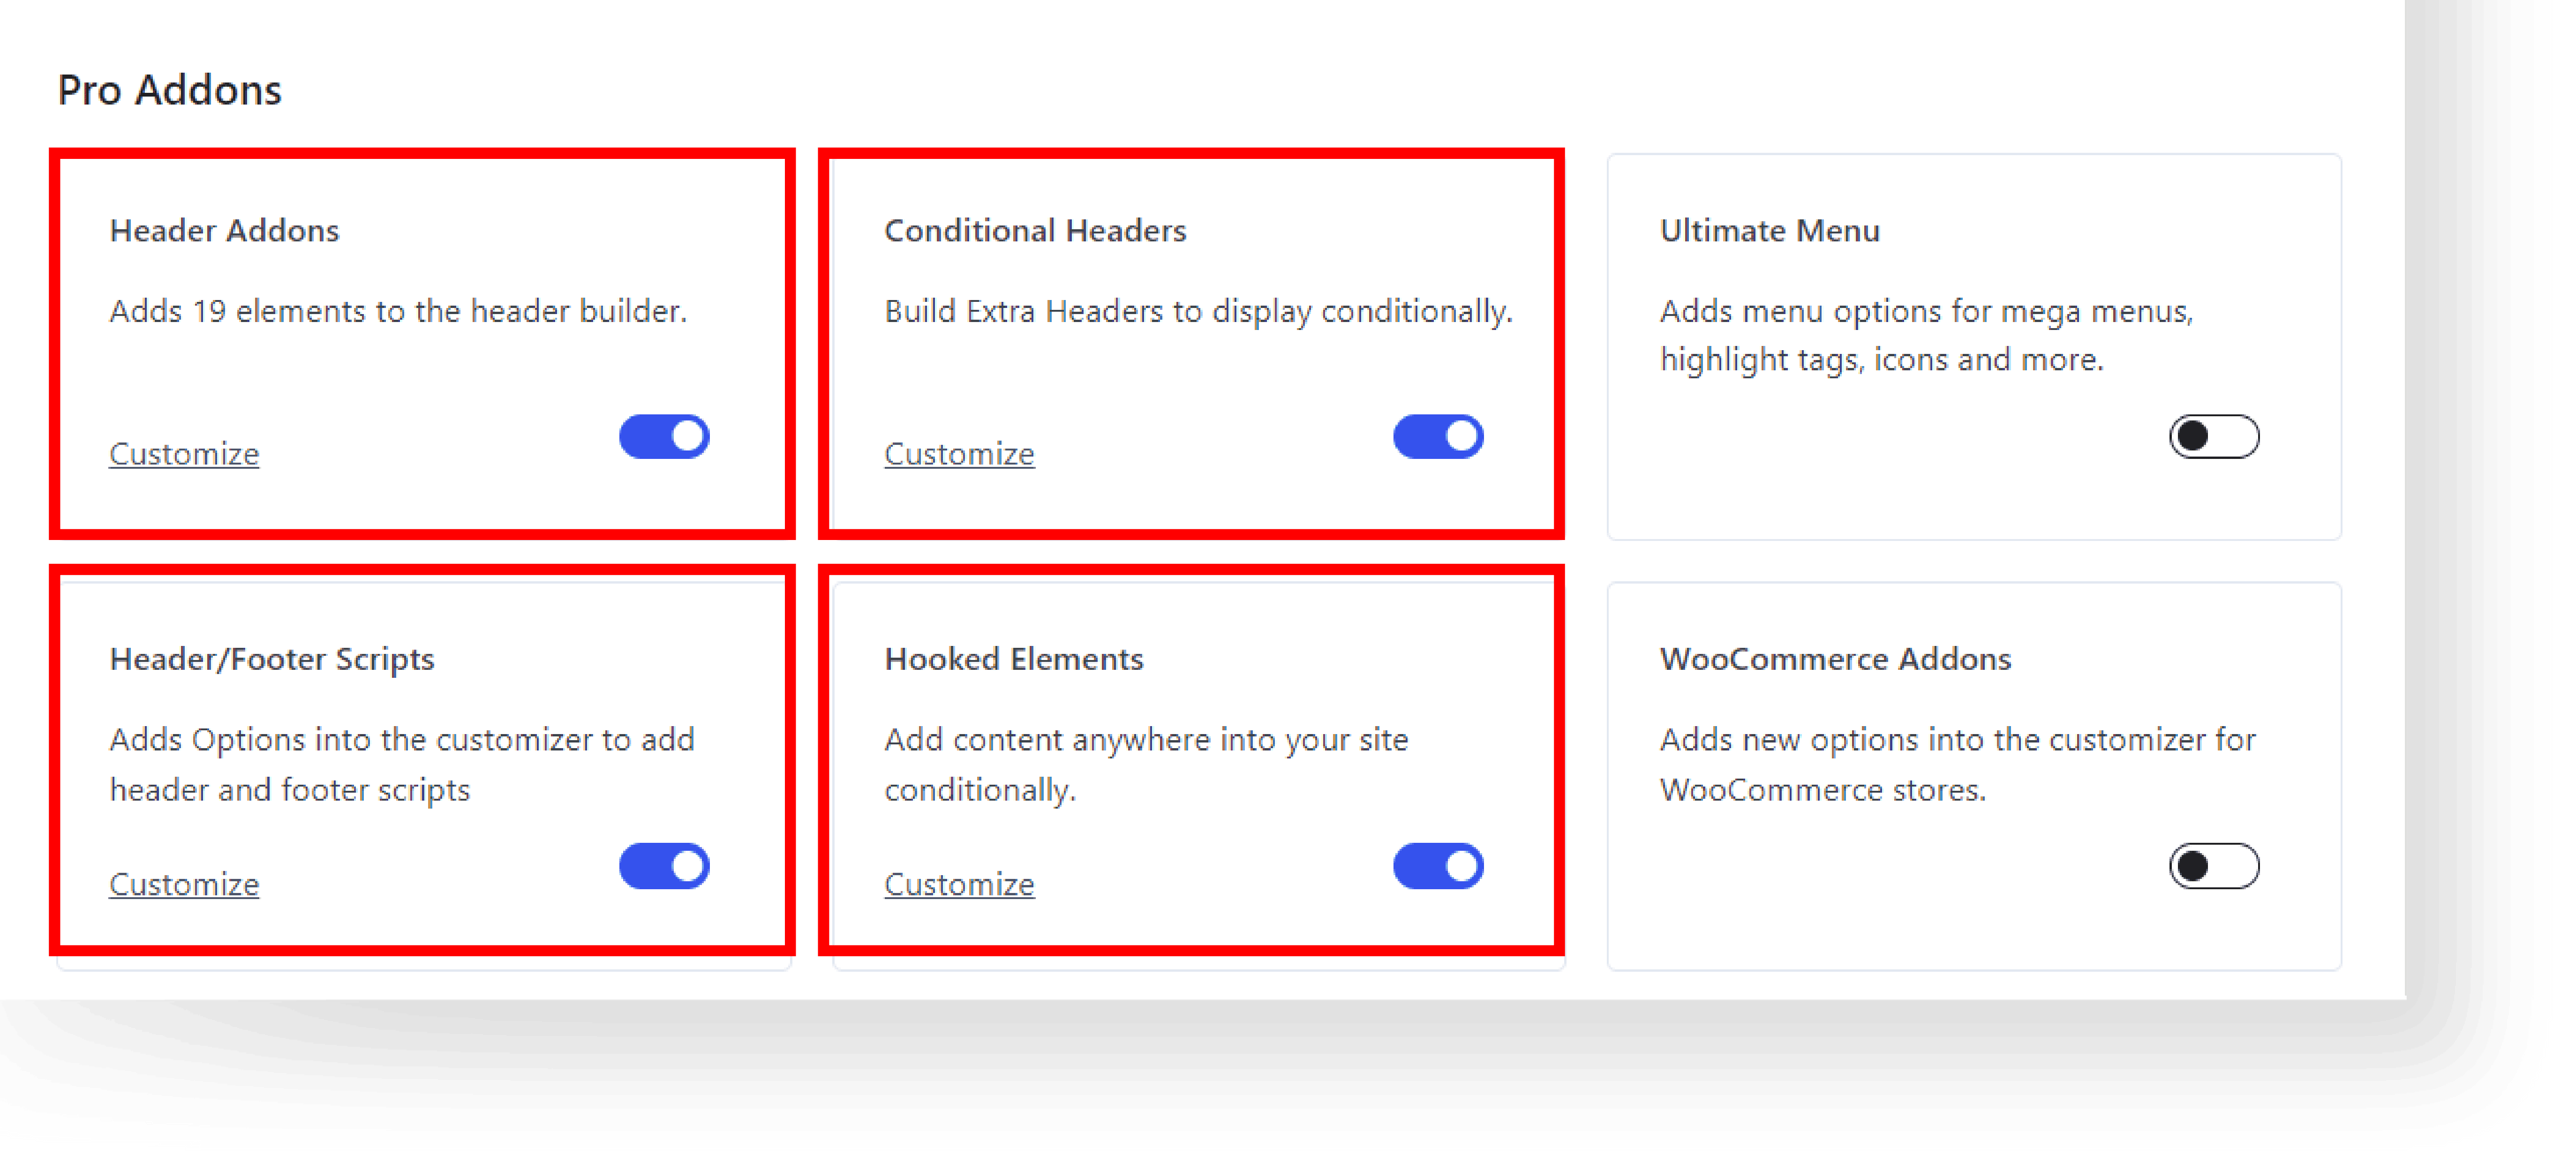Click the 'Add content anywhere' description text
Screen dimensions: 2576x1155
pos(1146,765)
